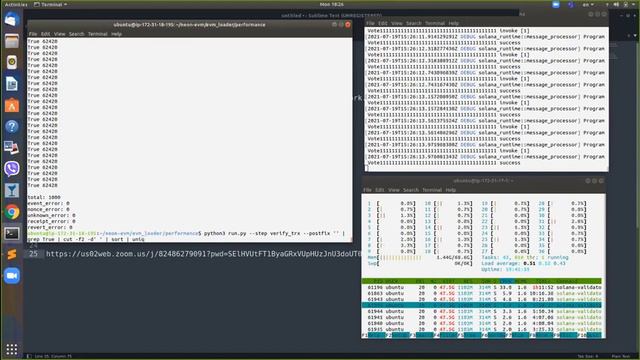This screenshot has height=360, width=640.
Task: Open File menu in performance terminal
Action: click(33, 34)
